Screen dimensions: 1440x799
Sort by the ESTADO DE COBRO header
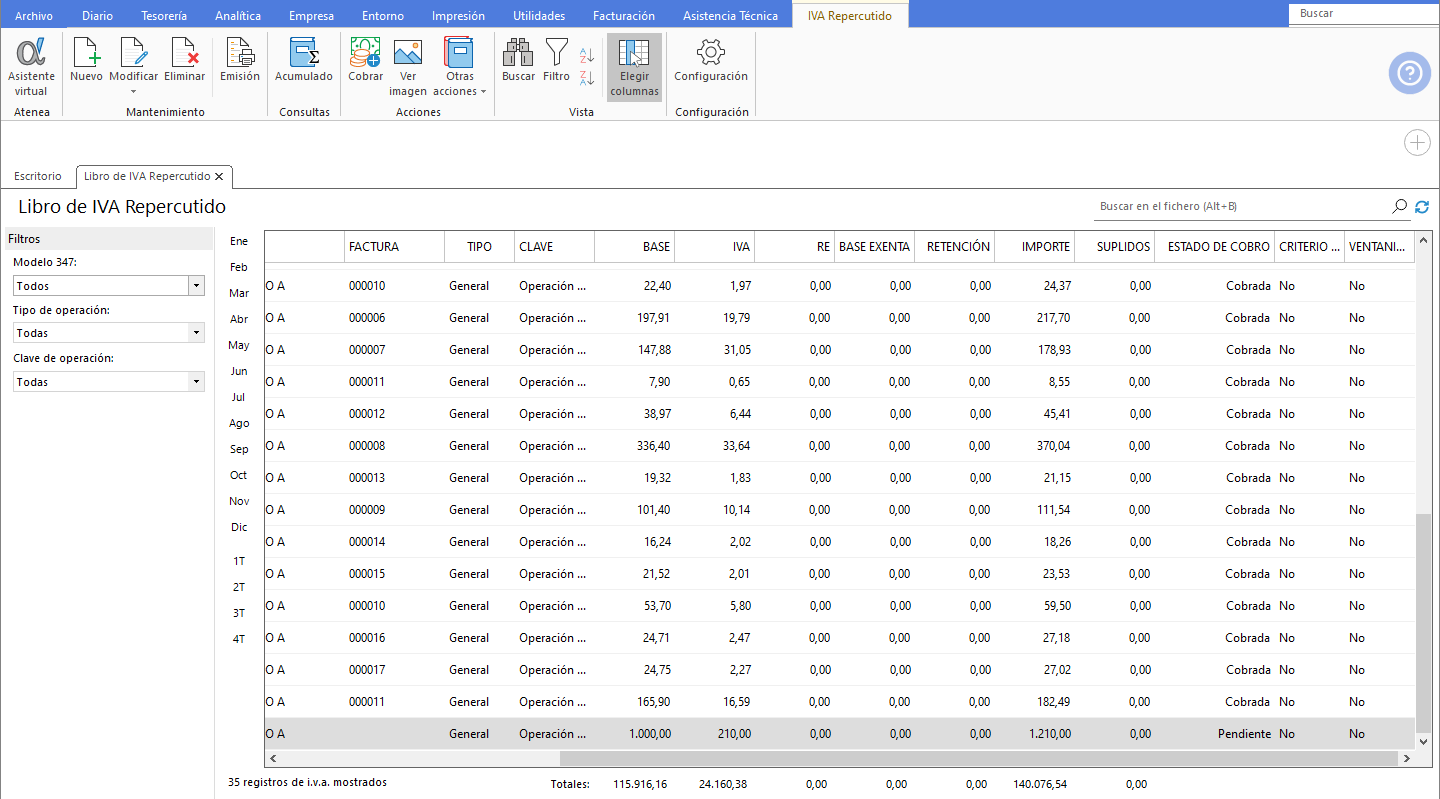(1214, 246)
